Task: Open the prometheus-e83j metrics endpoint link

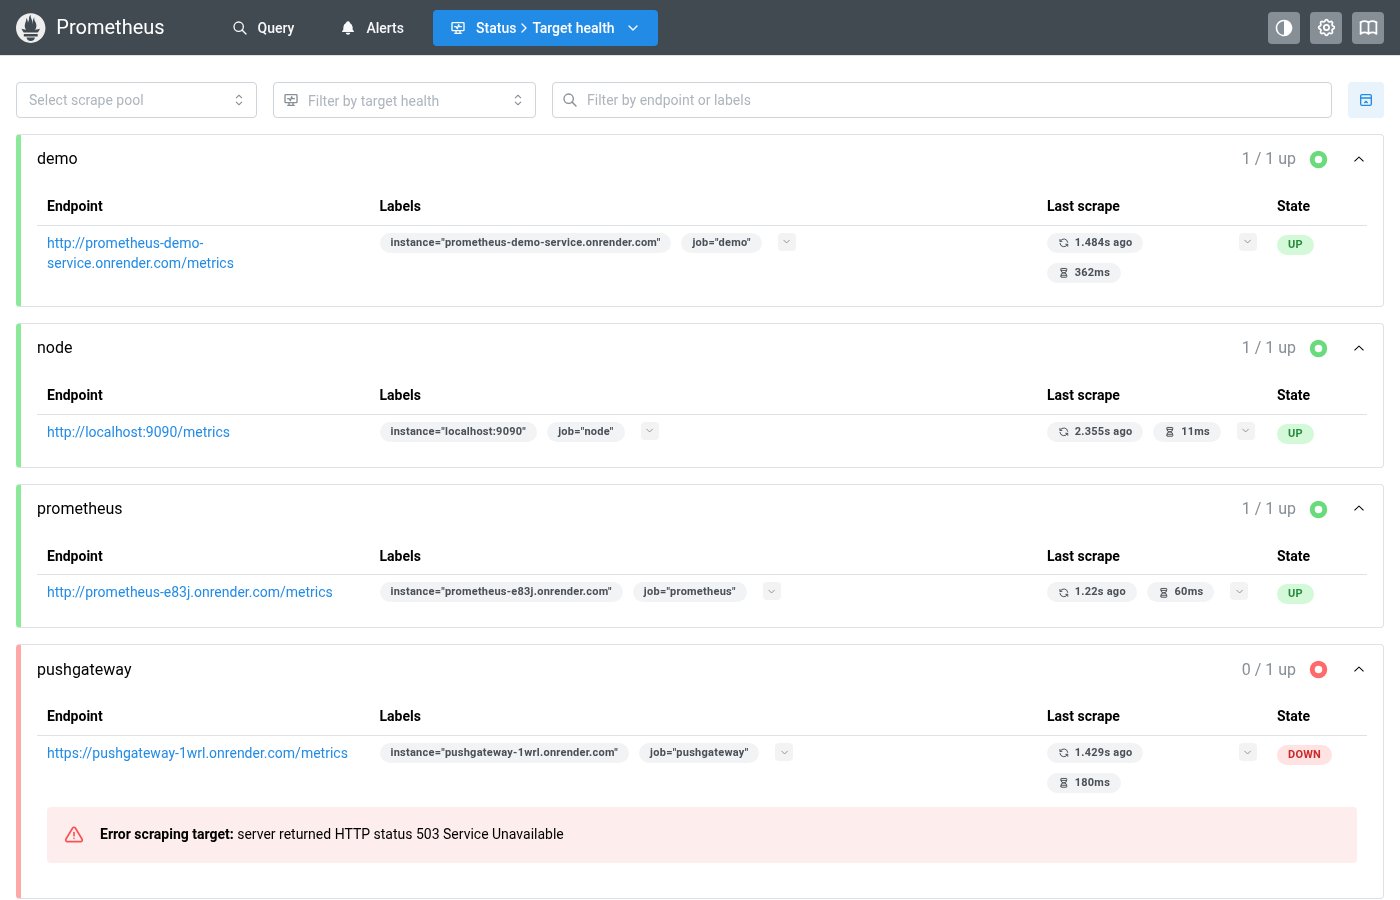Action: point(190,592)
